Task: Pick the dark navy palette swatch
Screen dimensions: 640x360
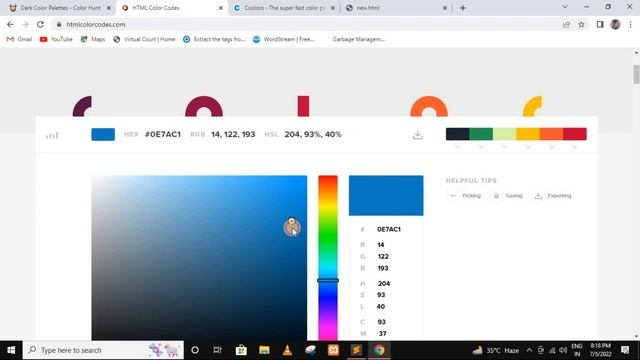Action: (458, 134)
